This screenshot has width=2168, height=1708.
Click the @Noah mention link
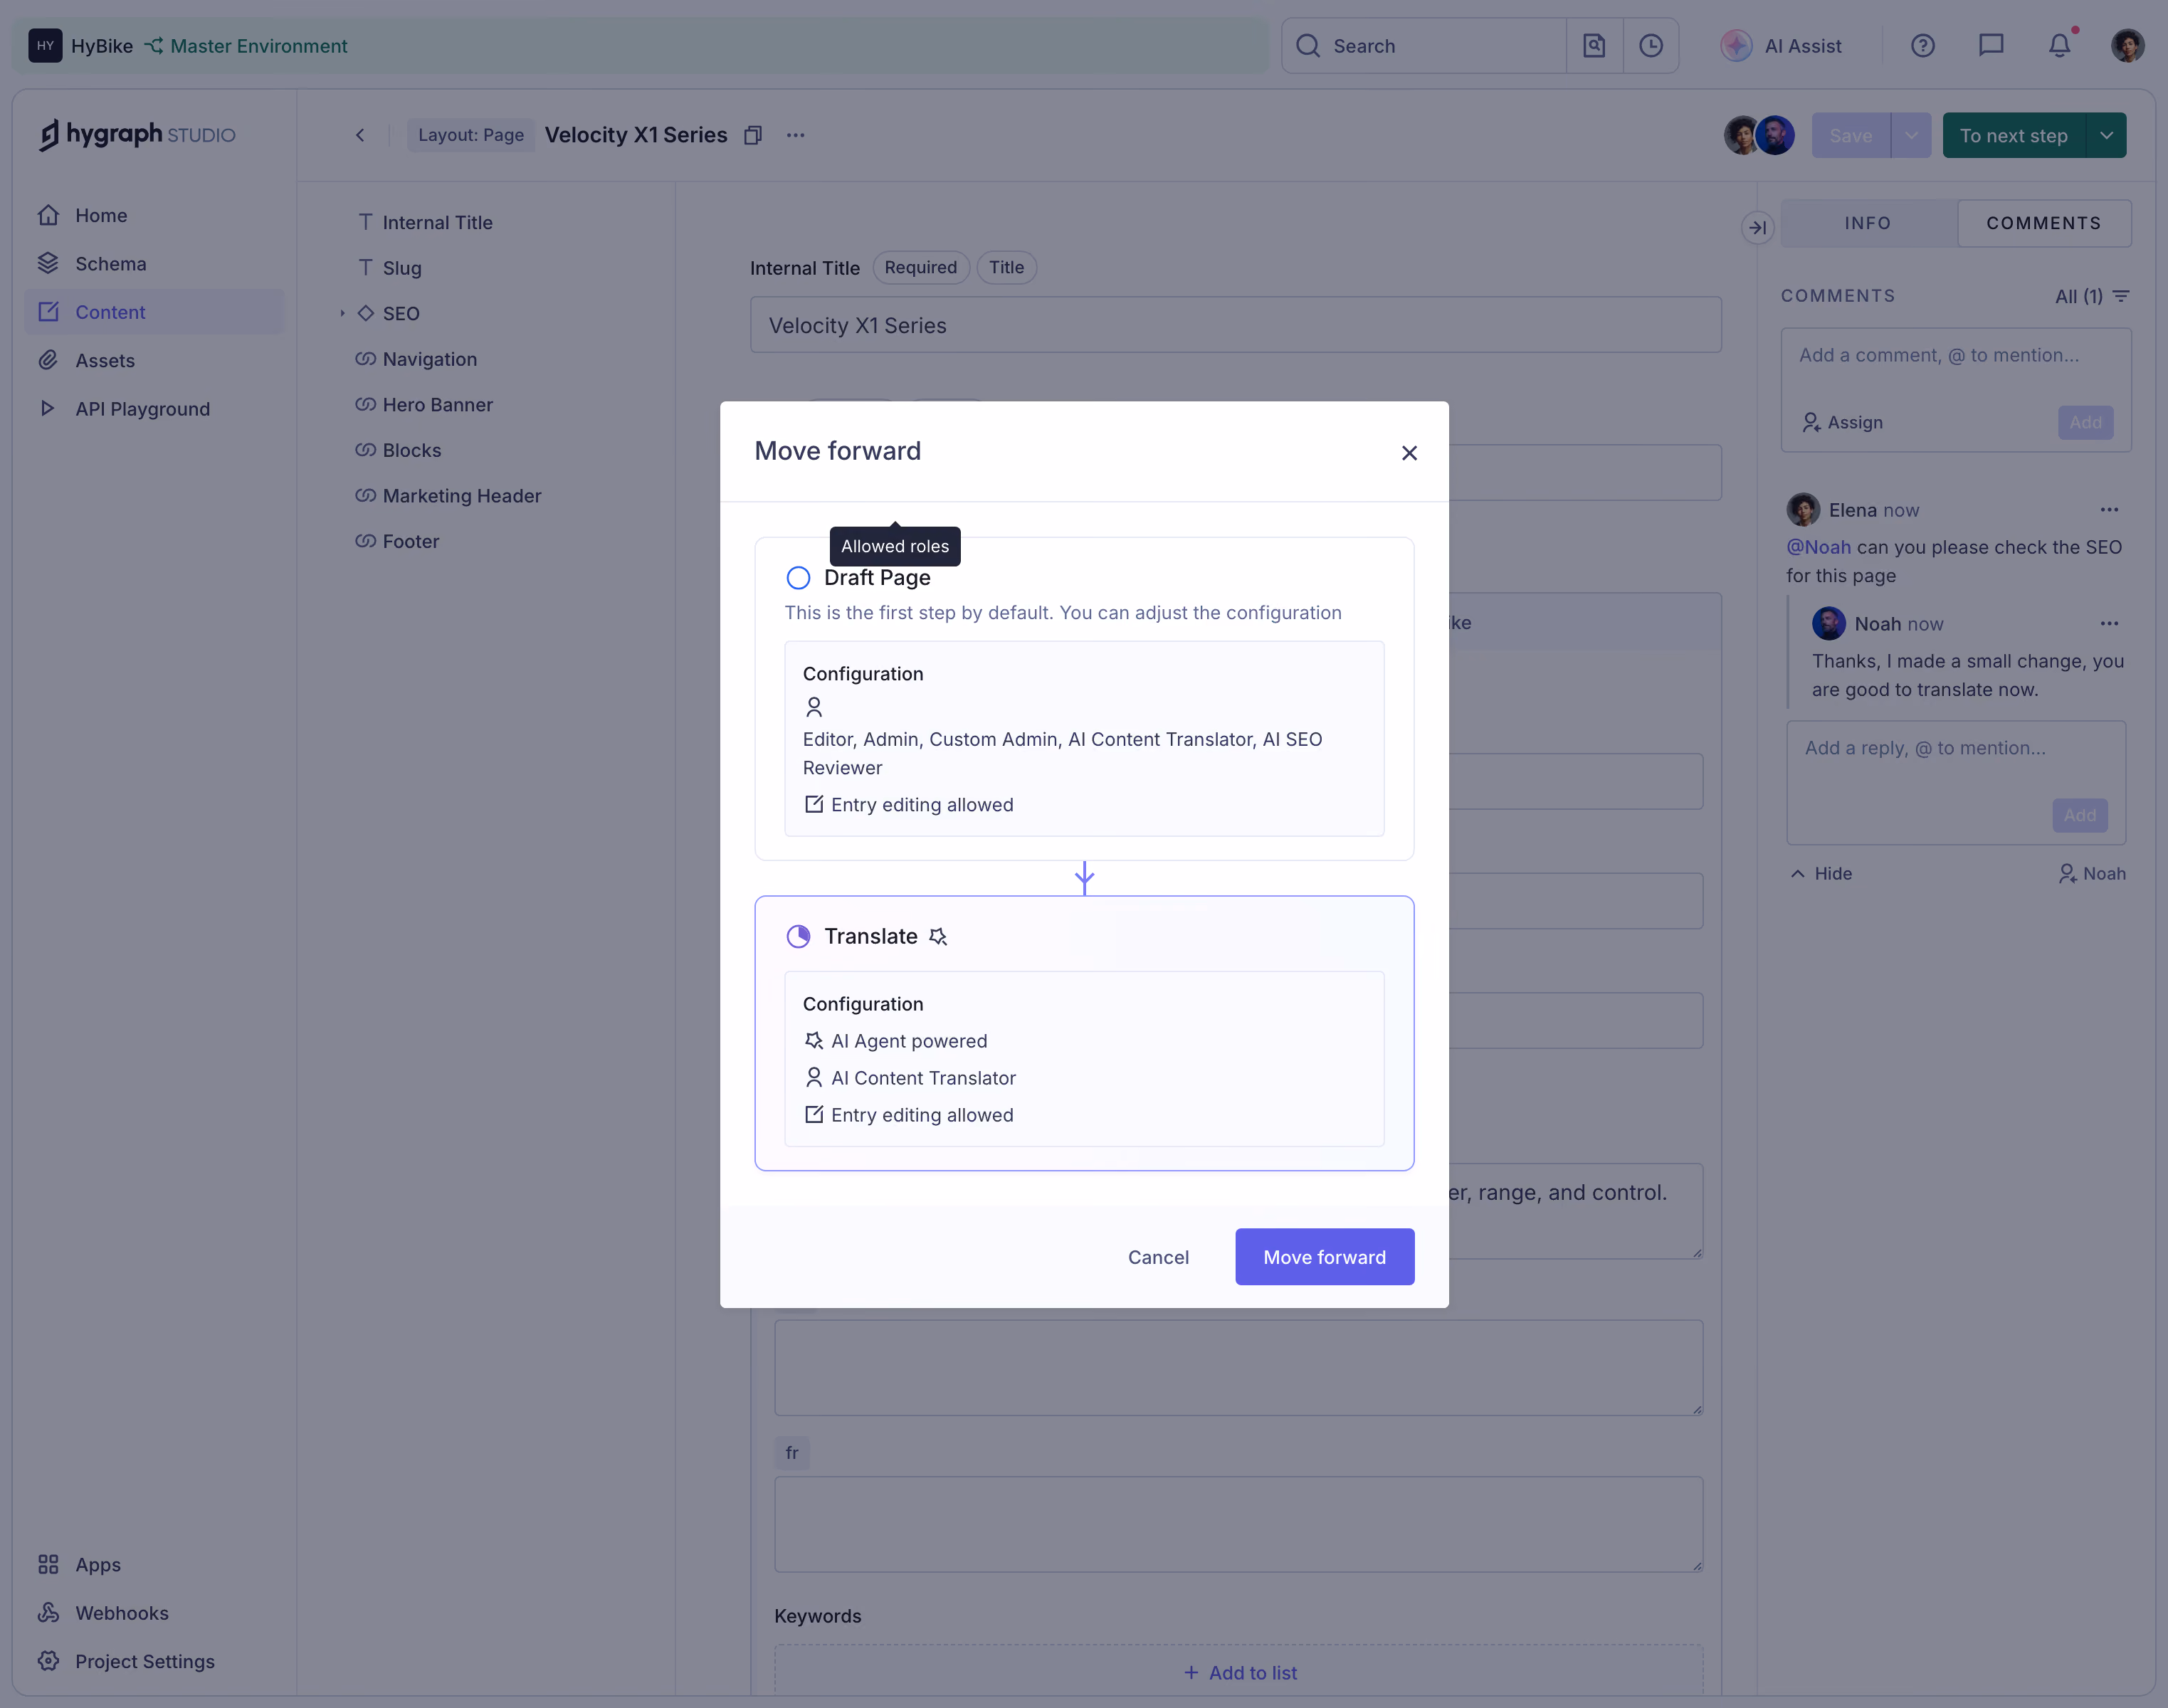[x=1818, y=547]
